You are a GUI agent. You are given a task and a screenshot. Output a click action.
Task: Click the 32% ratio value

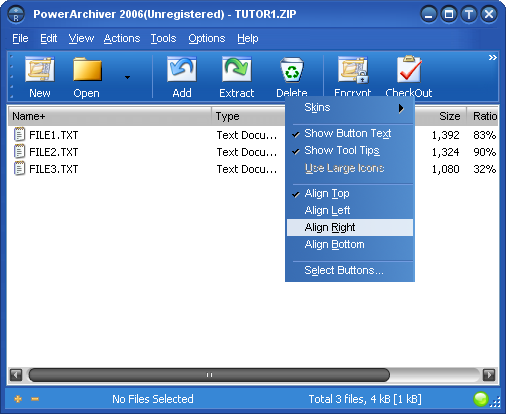[x=485, y=169]
